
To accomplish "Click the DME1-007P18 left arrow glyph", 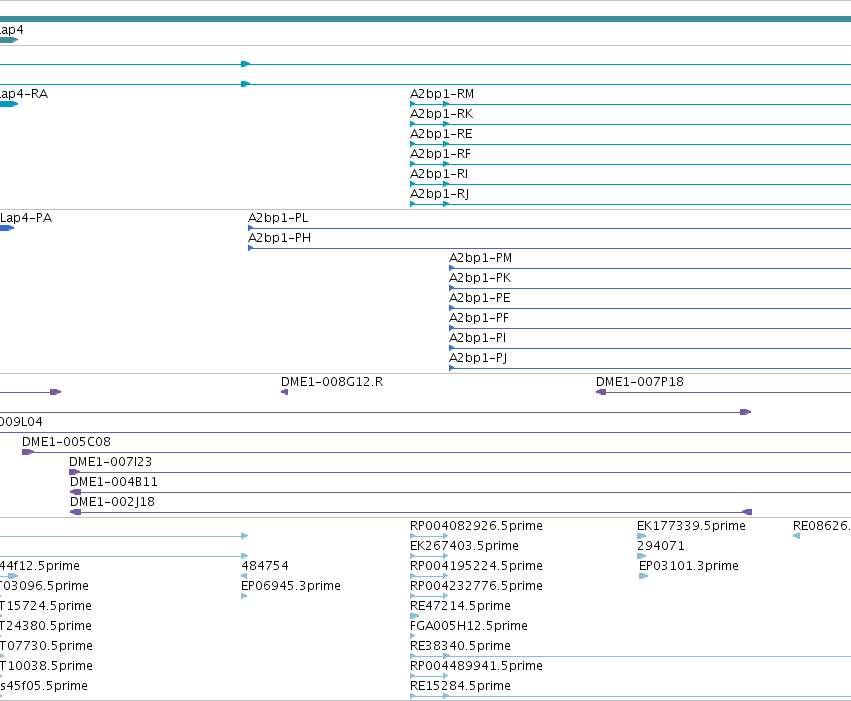I will pyautogui.click(x=601, y=392).
